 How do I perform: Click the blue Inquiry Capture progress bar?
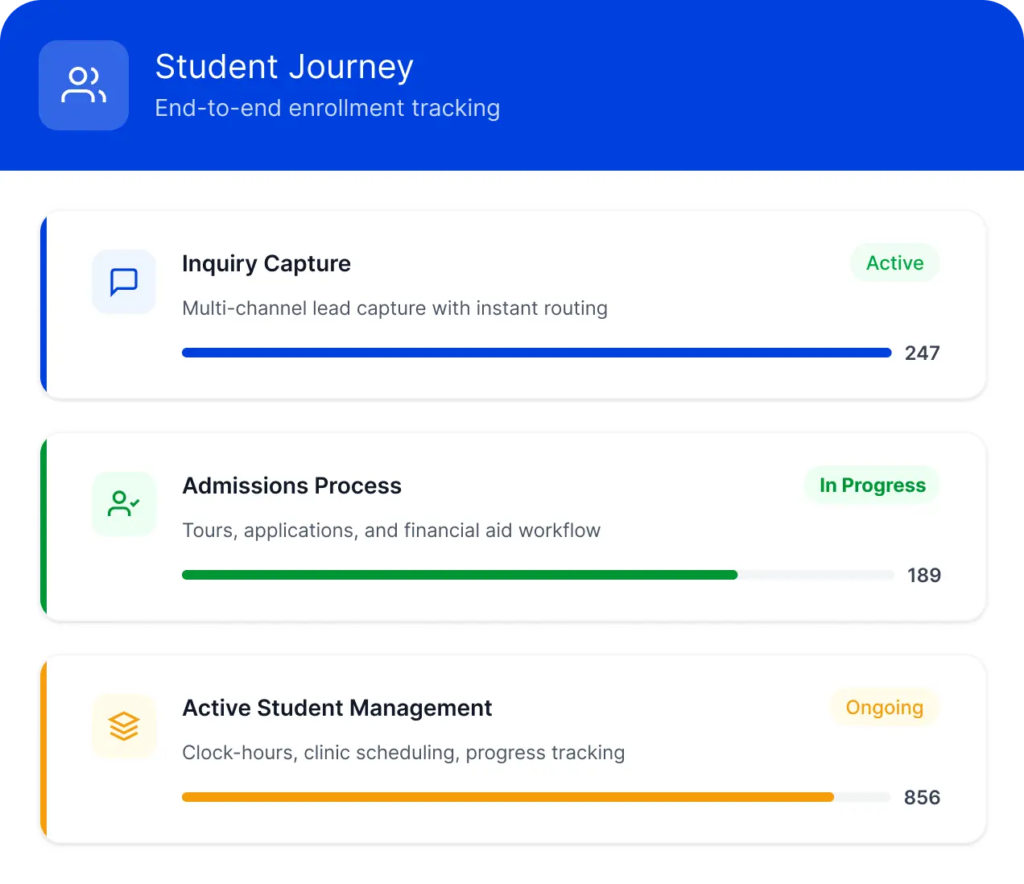(536, 353)
